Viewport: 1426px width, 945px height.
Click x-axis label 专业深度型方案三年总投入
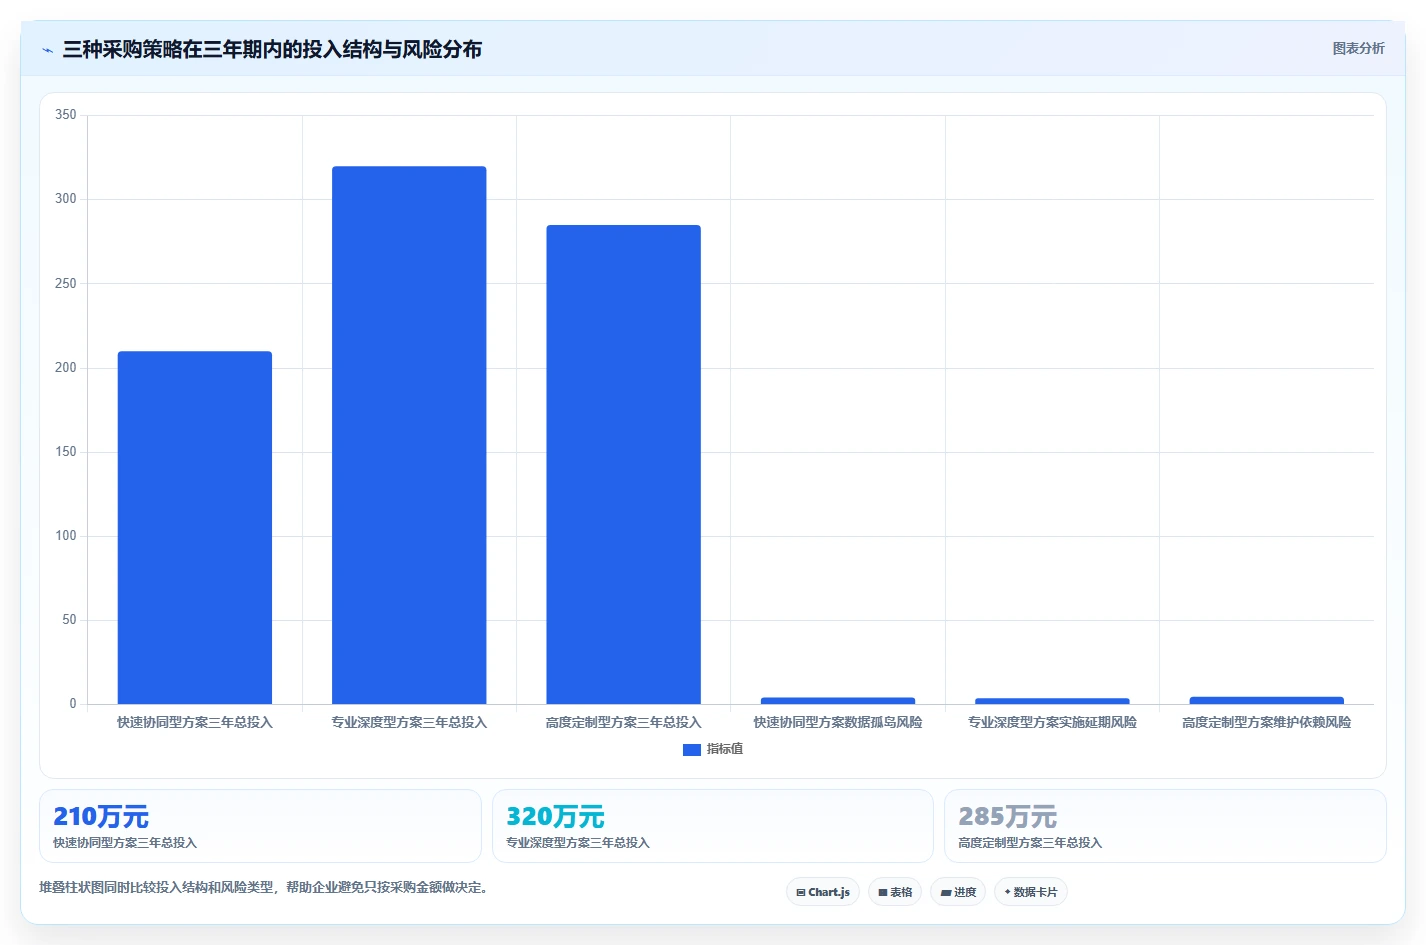point(409,722)
